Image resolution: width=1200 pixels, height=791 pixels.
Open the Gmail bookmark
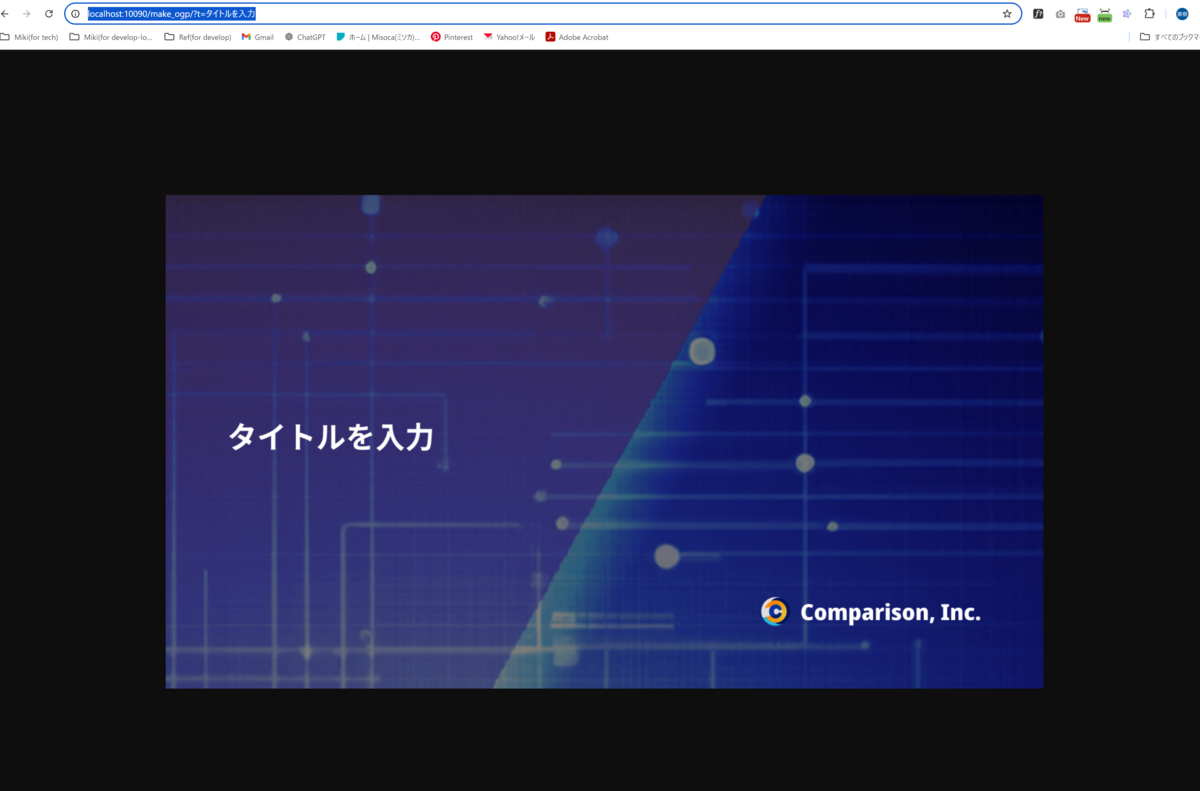point(257,36)
